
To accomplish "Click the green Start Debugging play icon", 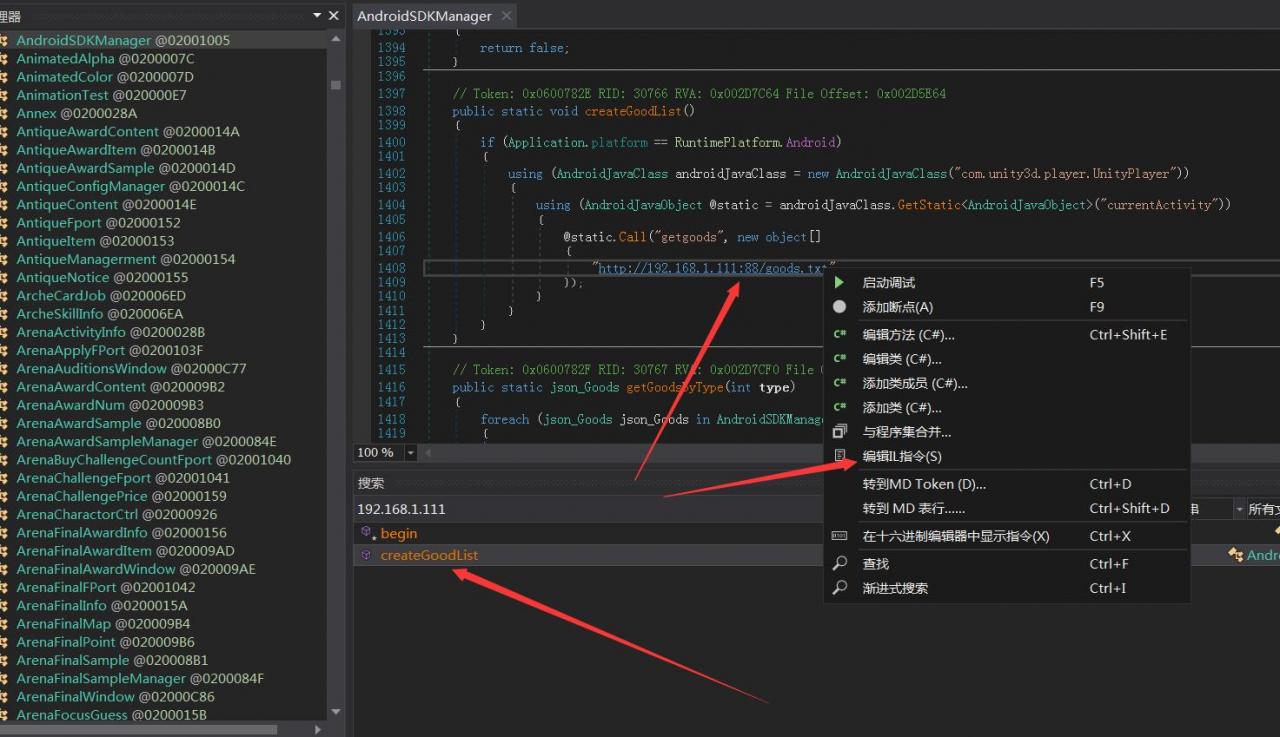I will pyautogui.click(x=839, y=283).
